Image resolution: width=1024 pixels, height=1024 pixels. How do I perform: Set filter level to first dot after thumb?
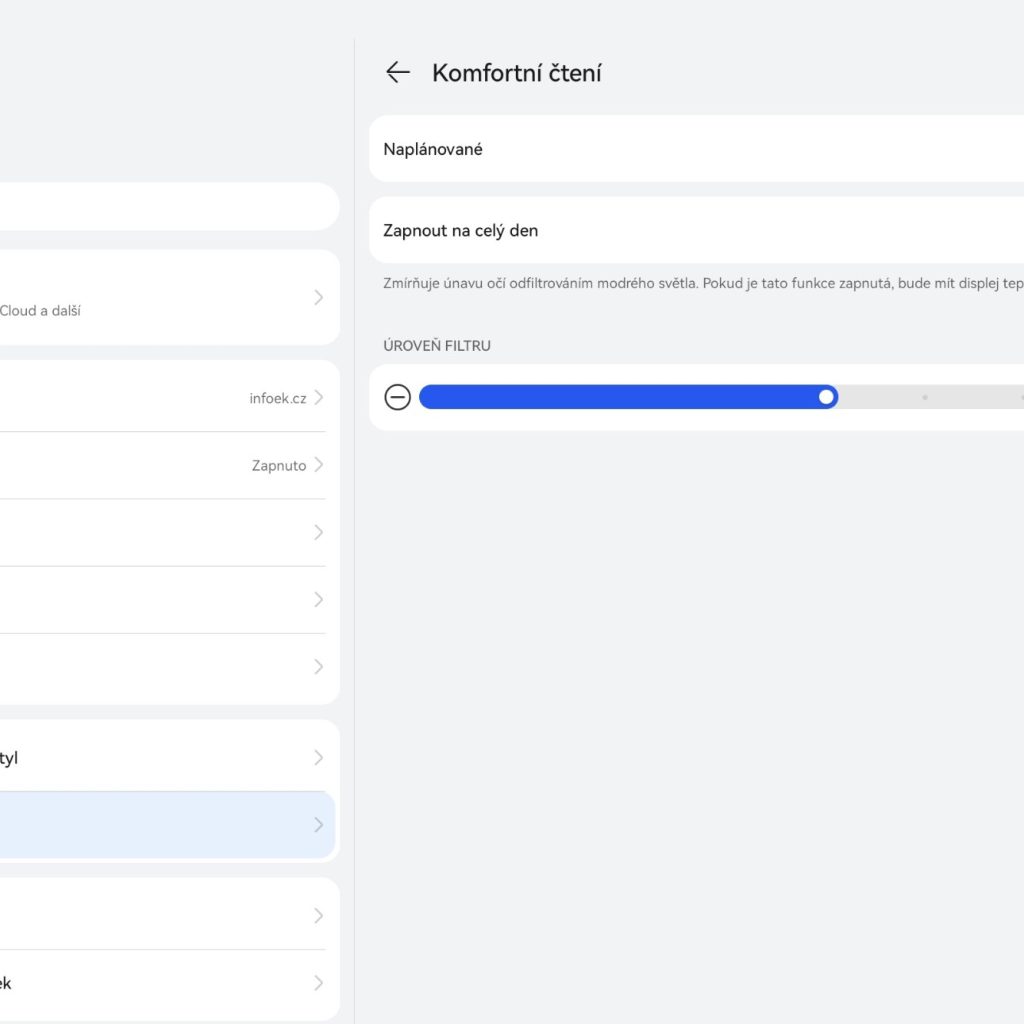click(x=925, y=398)
